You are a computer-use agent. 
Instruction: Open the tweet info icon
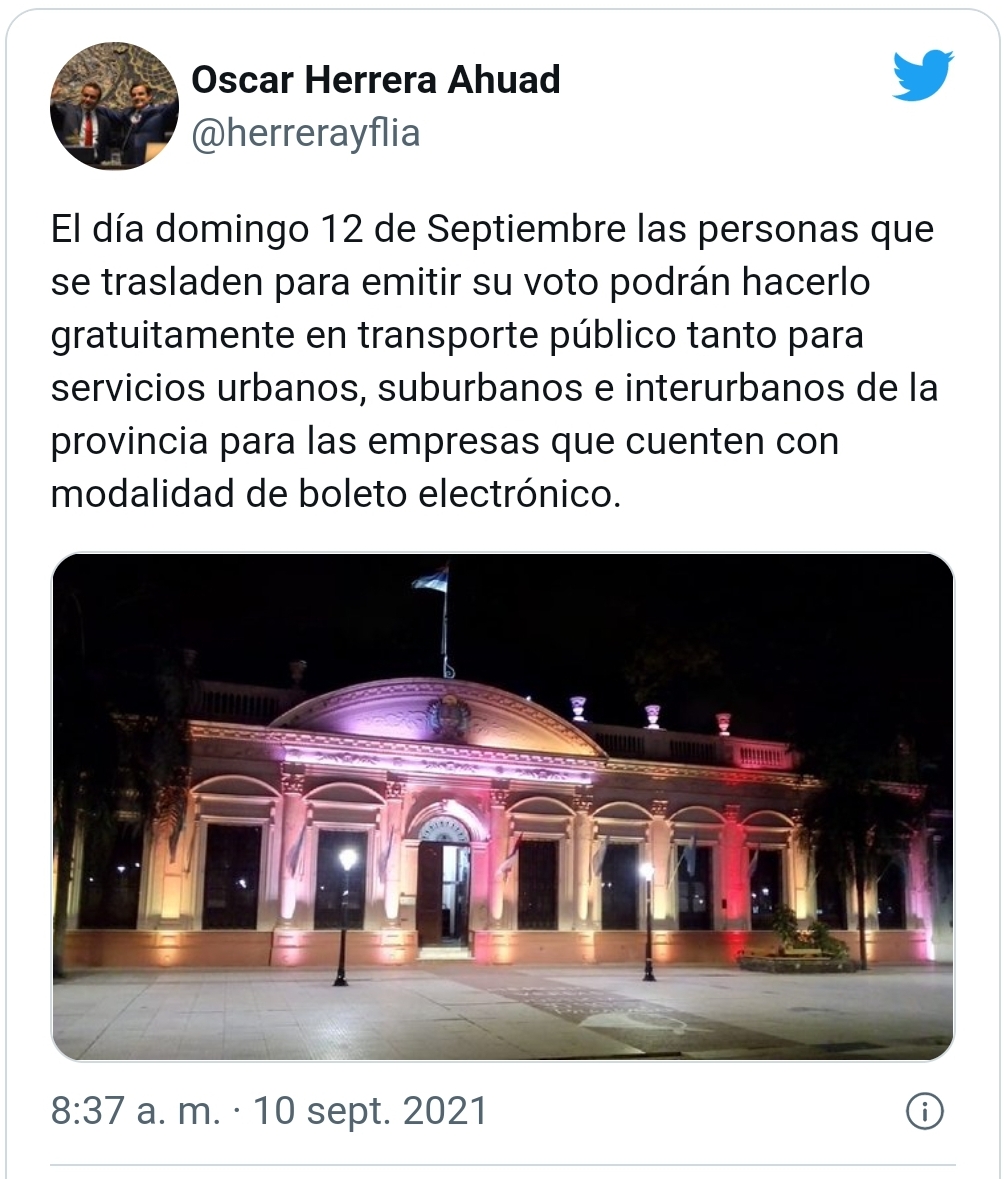tap(925, 1111)
